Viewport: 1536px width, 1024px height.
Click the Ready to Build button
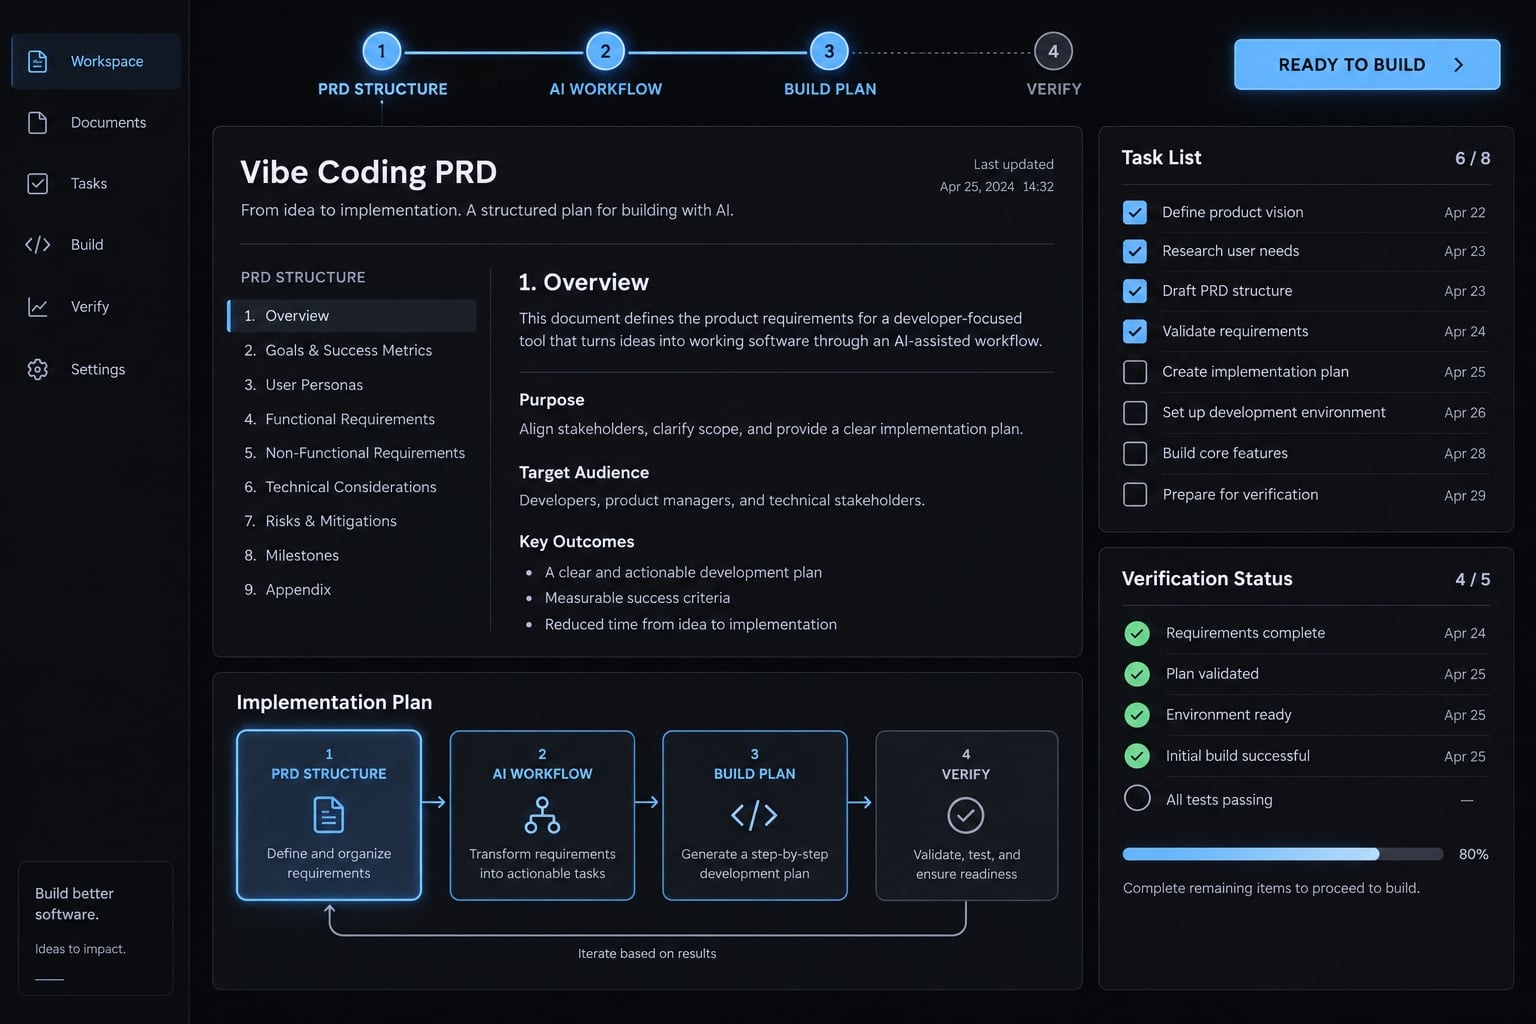click(1367, 65)
